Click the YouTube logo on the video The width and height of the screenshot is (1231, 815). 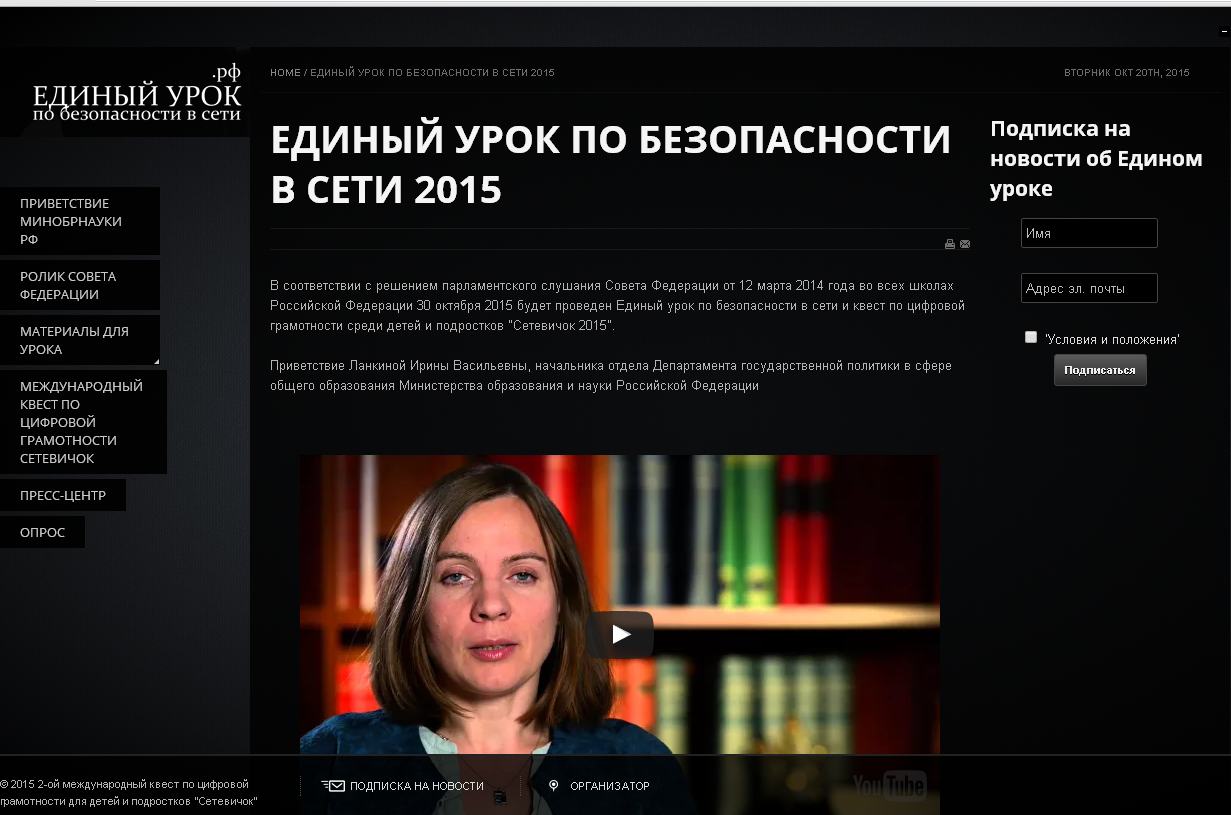889,785
